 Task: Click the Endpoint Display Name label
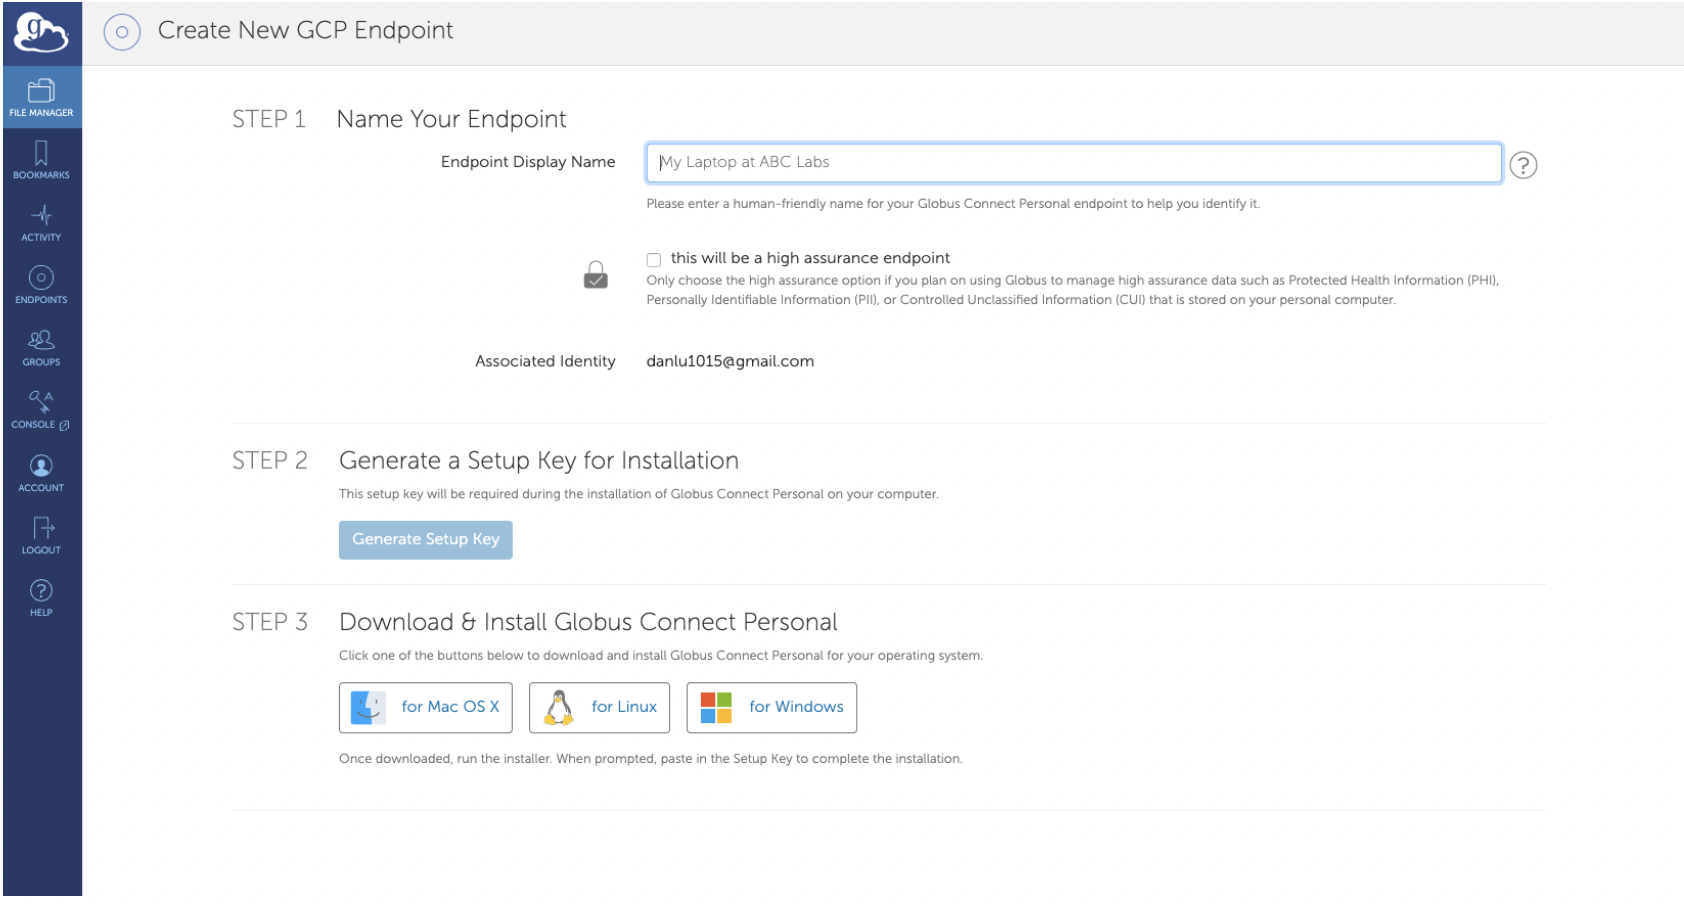528,162
